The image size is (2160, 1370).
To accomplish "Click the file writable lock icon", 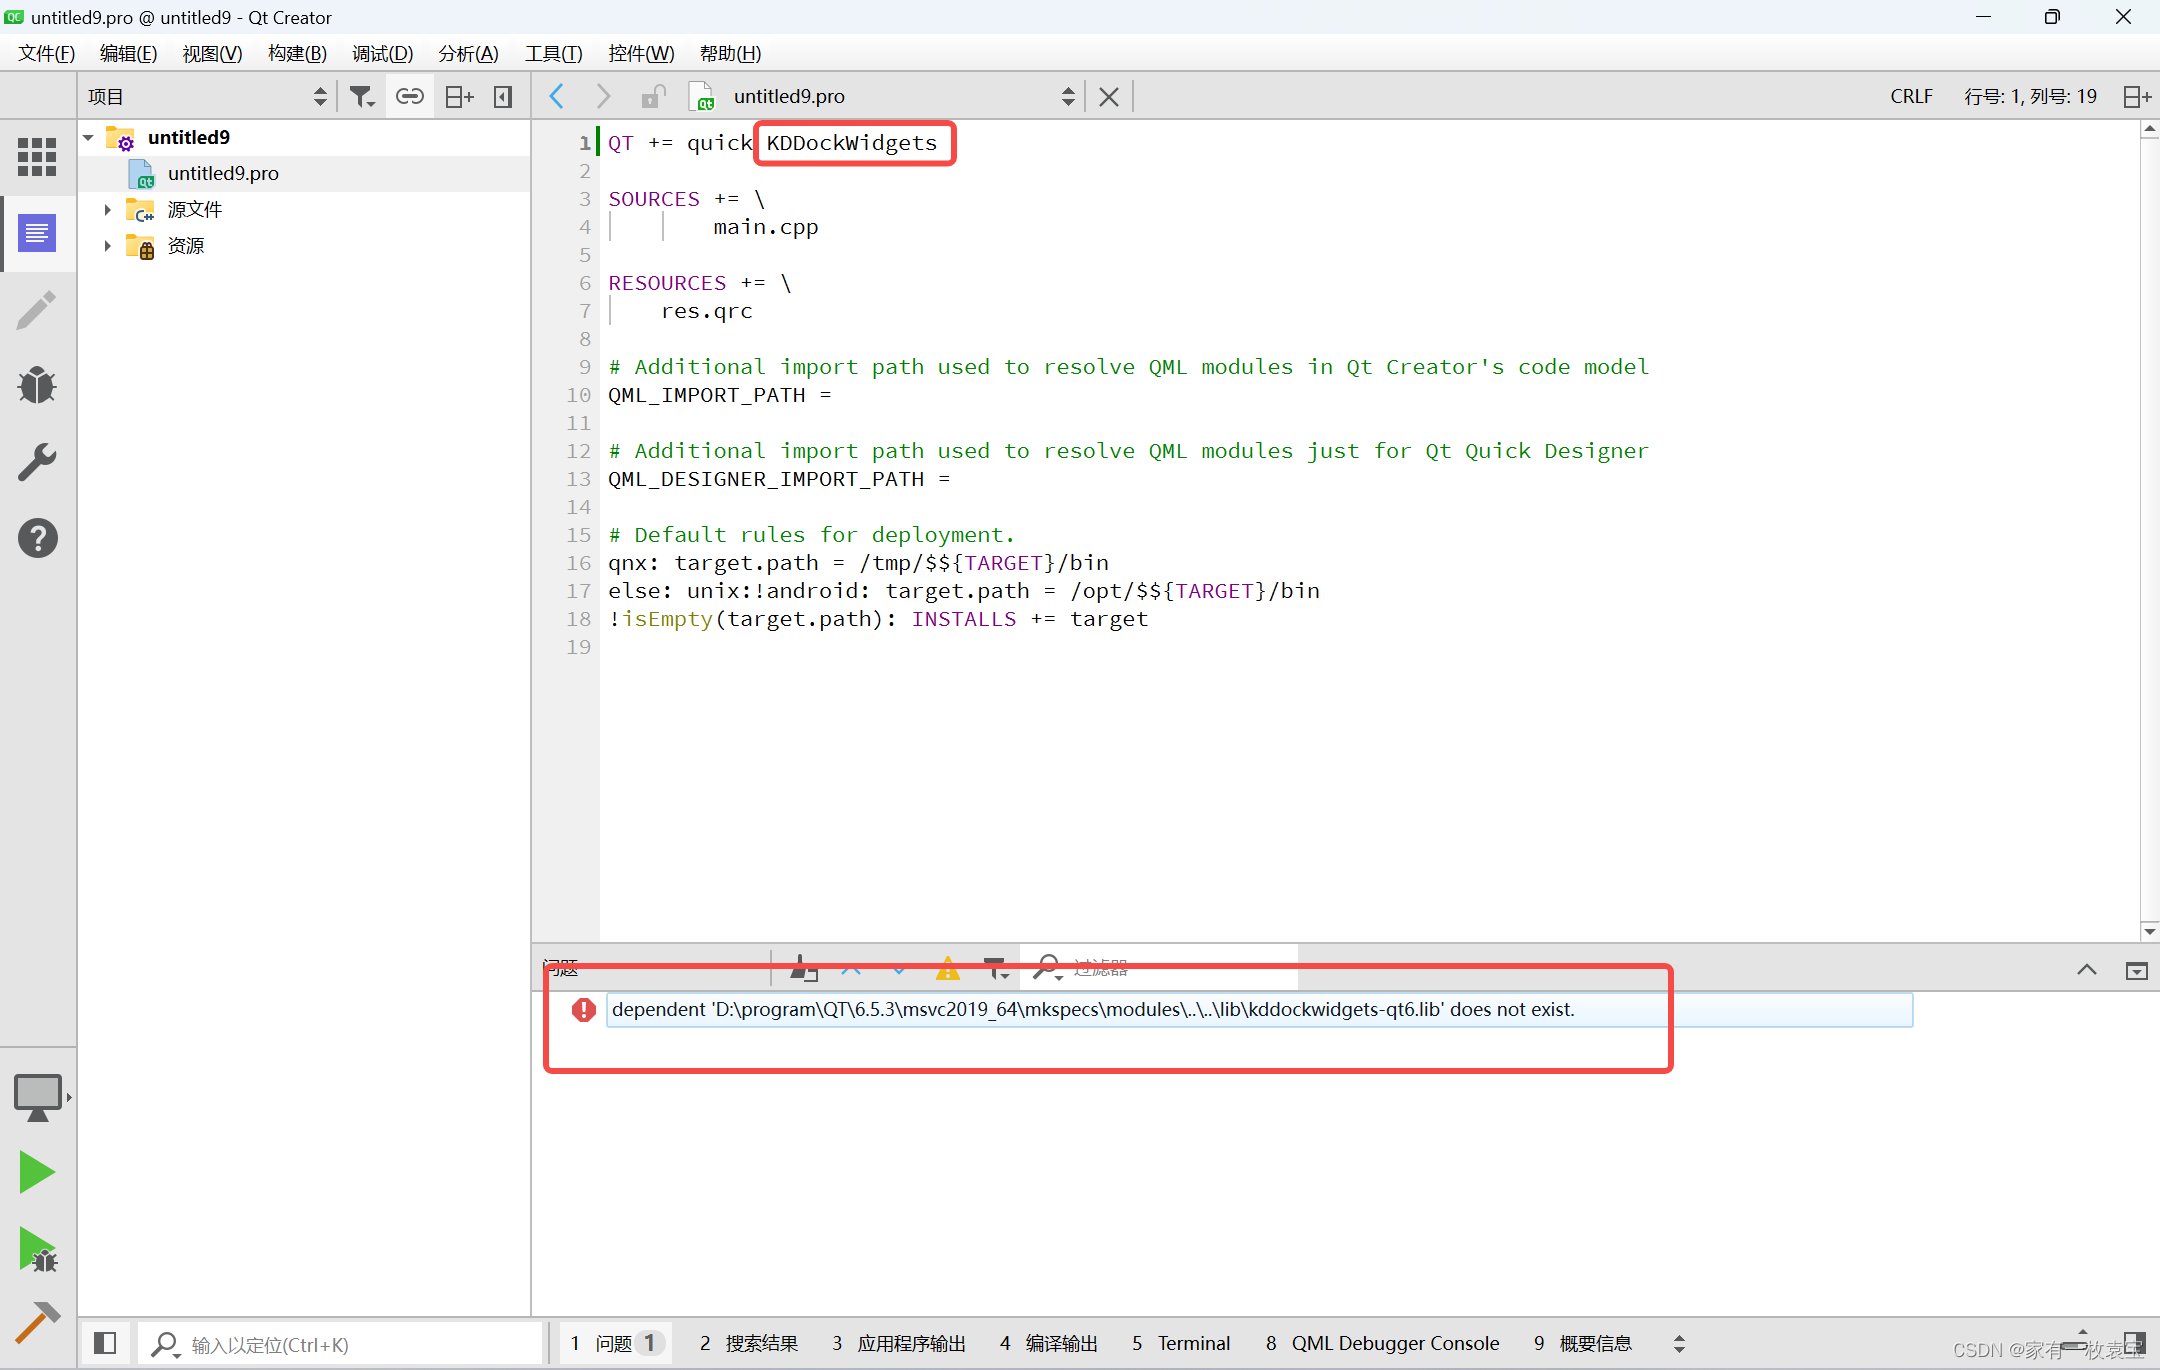I will 653,96.
